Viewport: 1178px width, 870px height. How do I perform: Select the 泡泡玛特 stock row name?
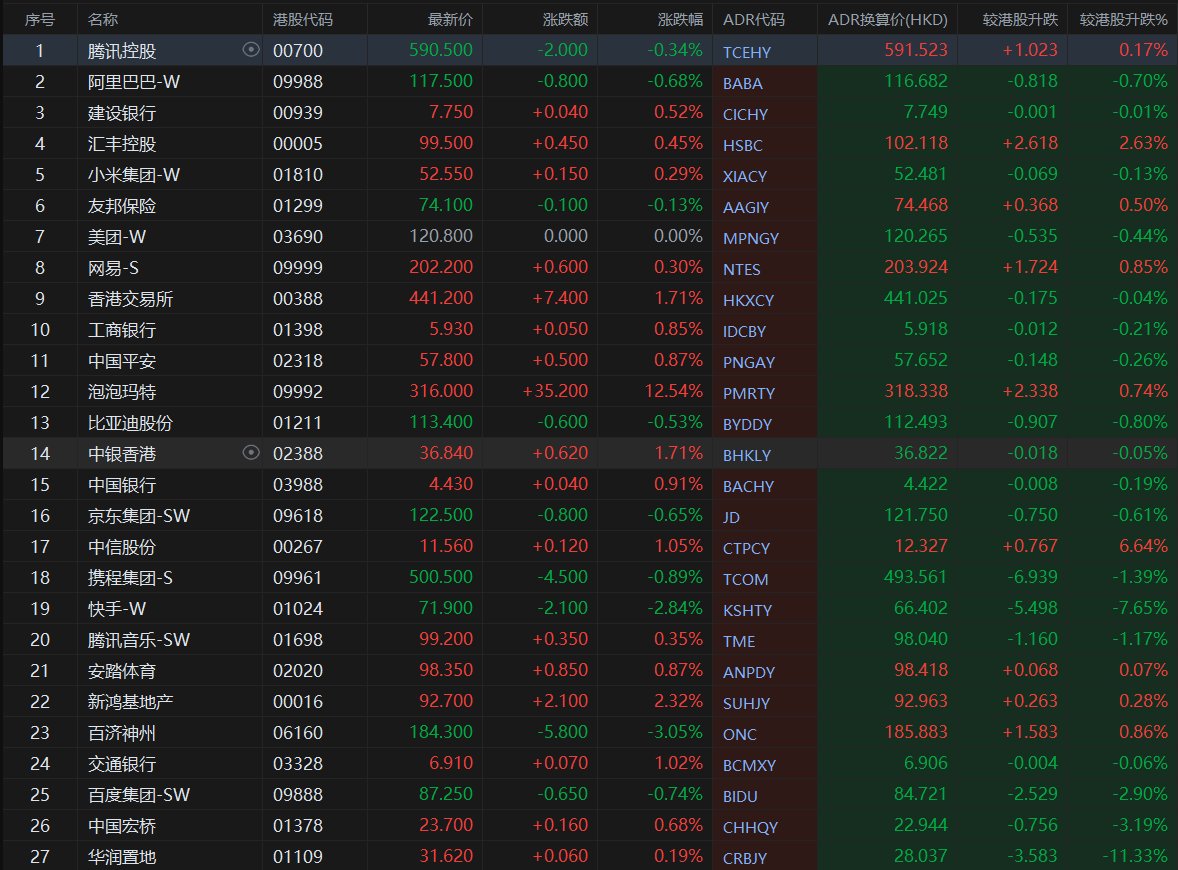point(122,391)
